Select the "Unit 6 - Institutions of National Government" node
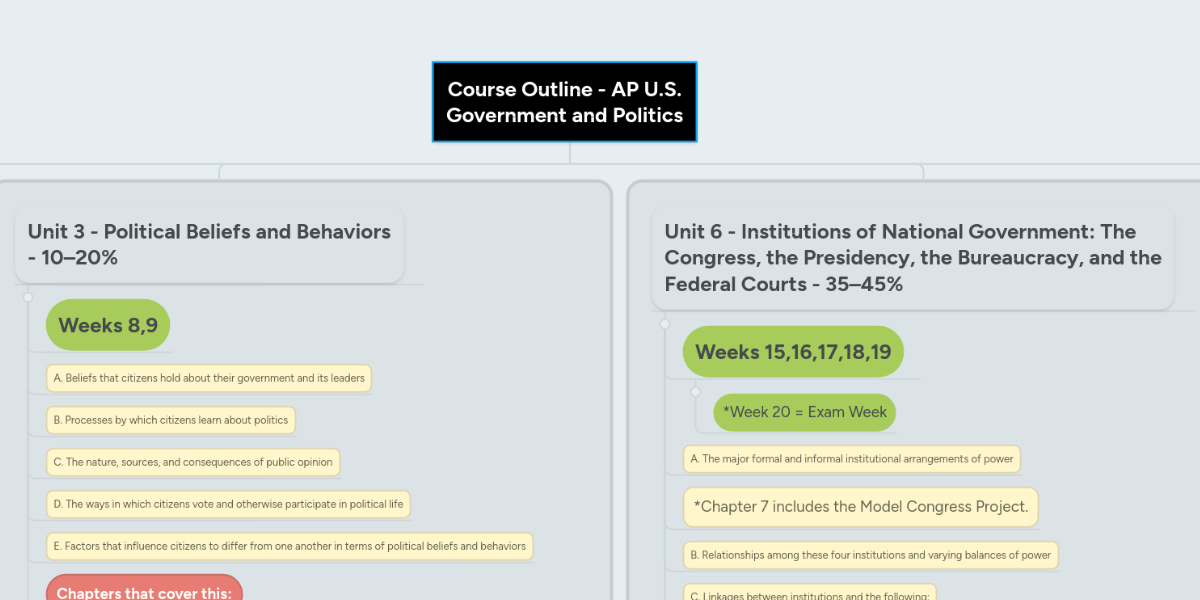1200x600 pixels. [x=913, y=257]
